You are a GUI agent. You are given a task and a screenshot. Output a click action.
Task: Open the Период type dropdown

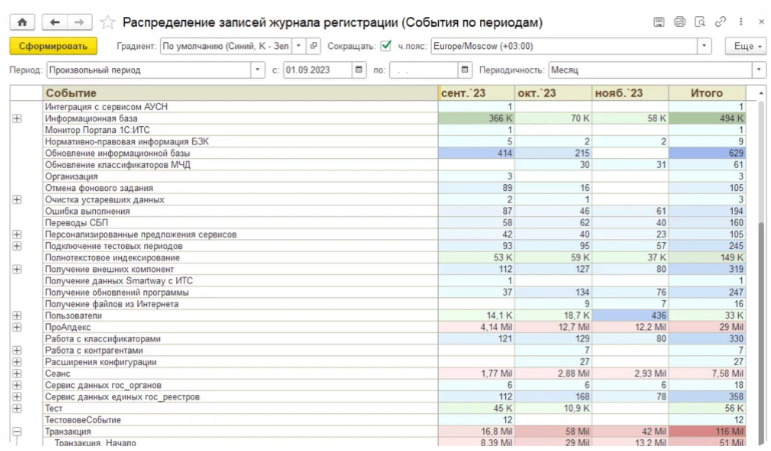click(x=257, y=70)
